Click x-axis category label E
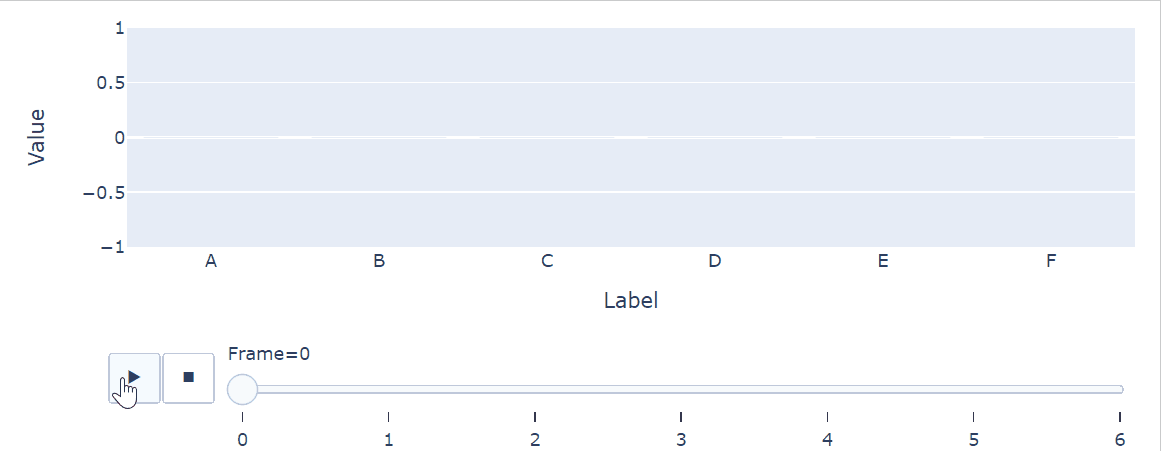The height and width of the screenshot is (451, 1161). point(882,262)
